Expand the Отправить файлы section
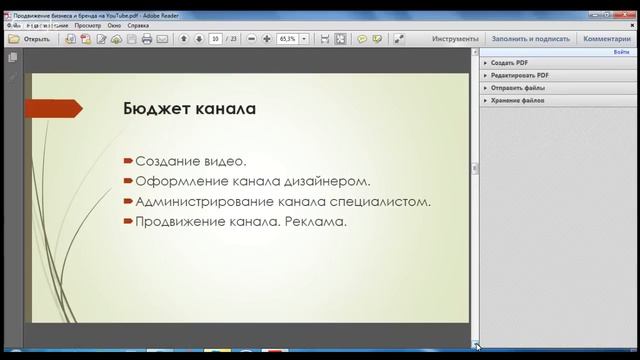 click(558, 88)
